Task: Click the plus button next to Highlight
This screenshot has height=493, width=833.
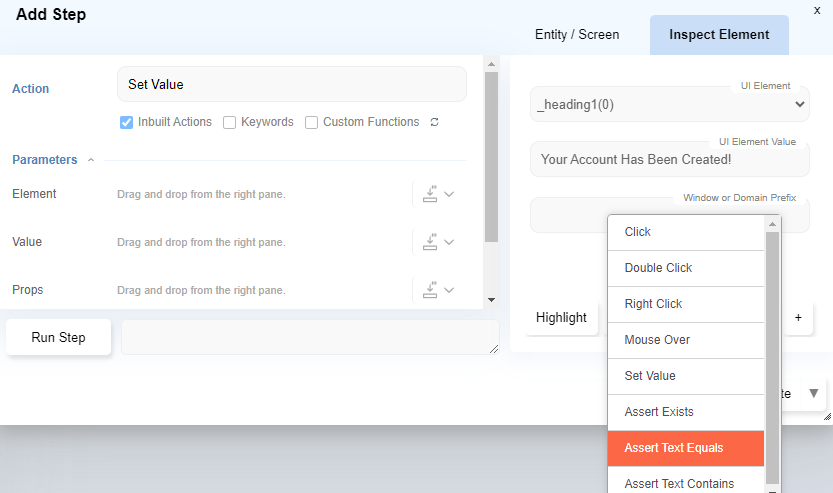Action: pyautogui.click(x=798, y=318)
